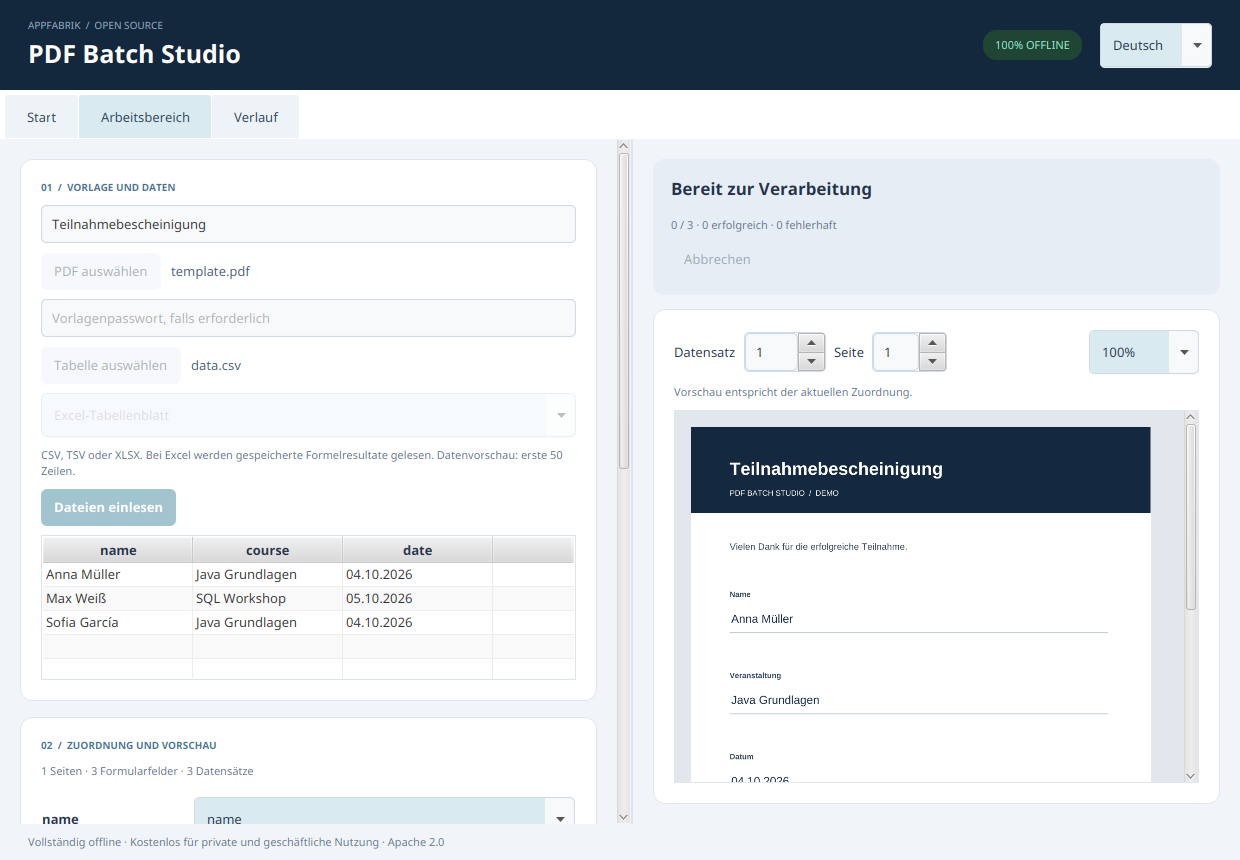1240x860 pixels.
Task: Click the data.csv file name
Action: coord(216,365)
